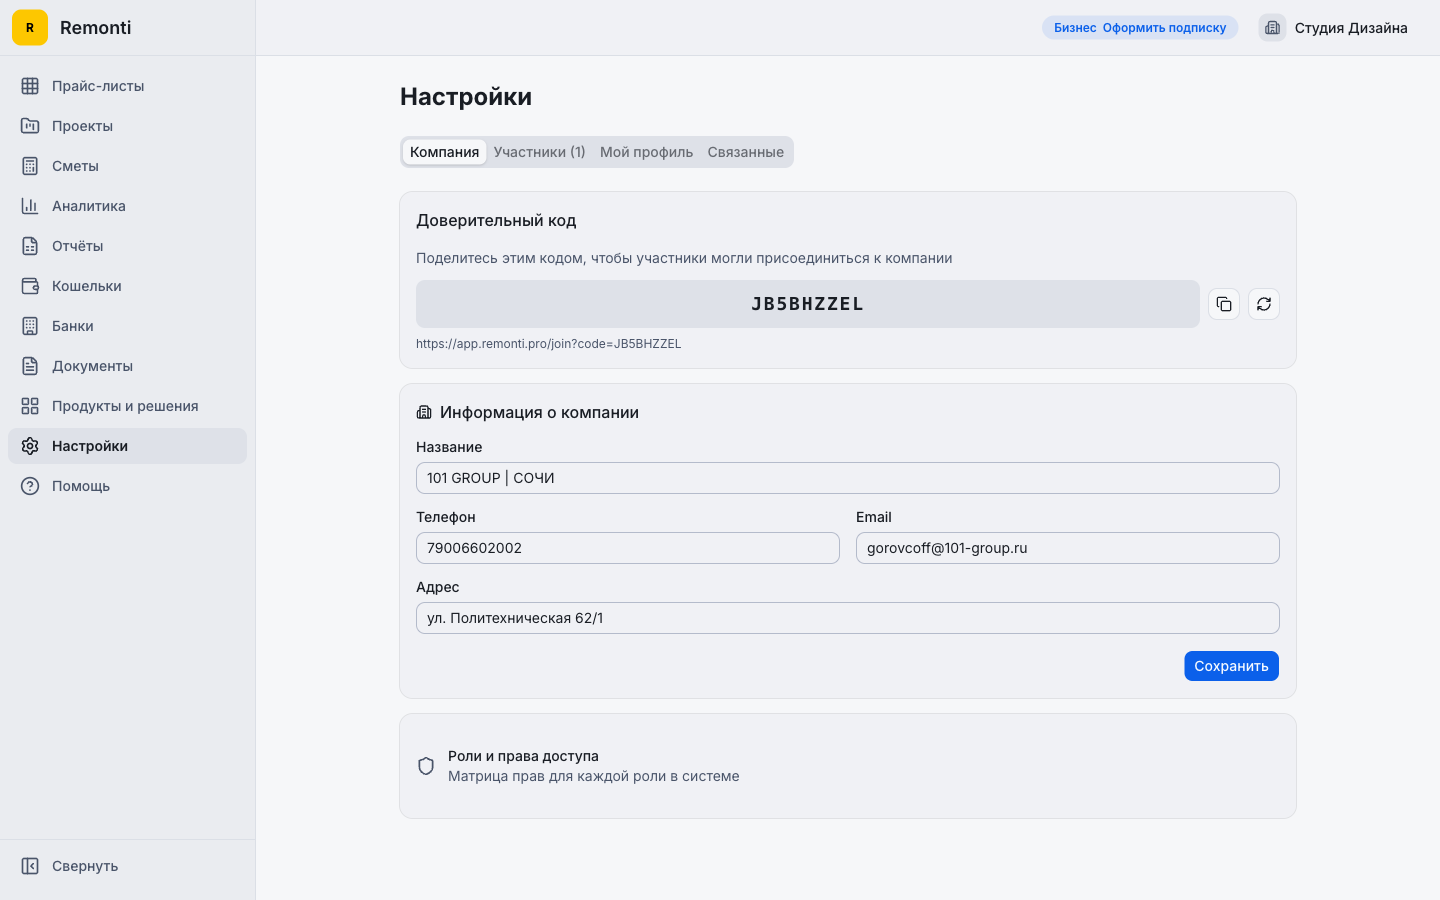
Task: Copy the trust code JB5BHZZEL
Action: point(1224,304)
